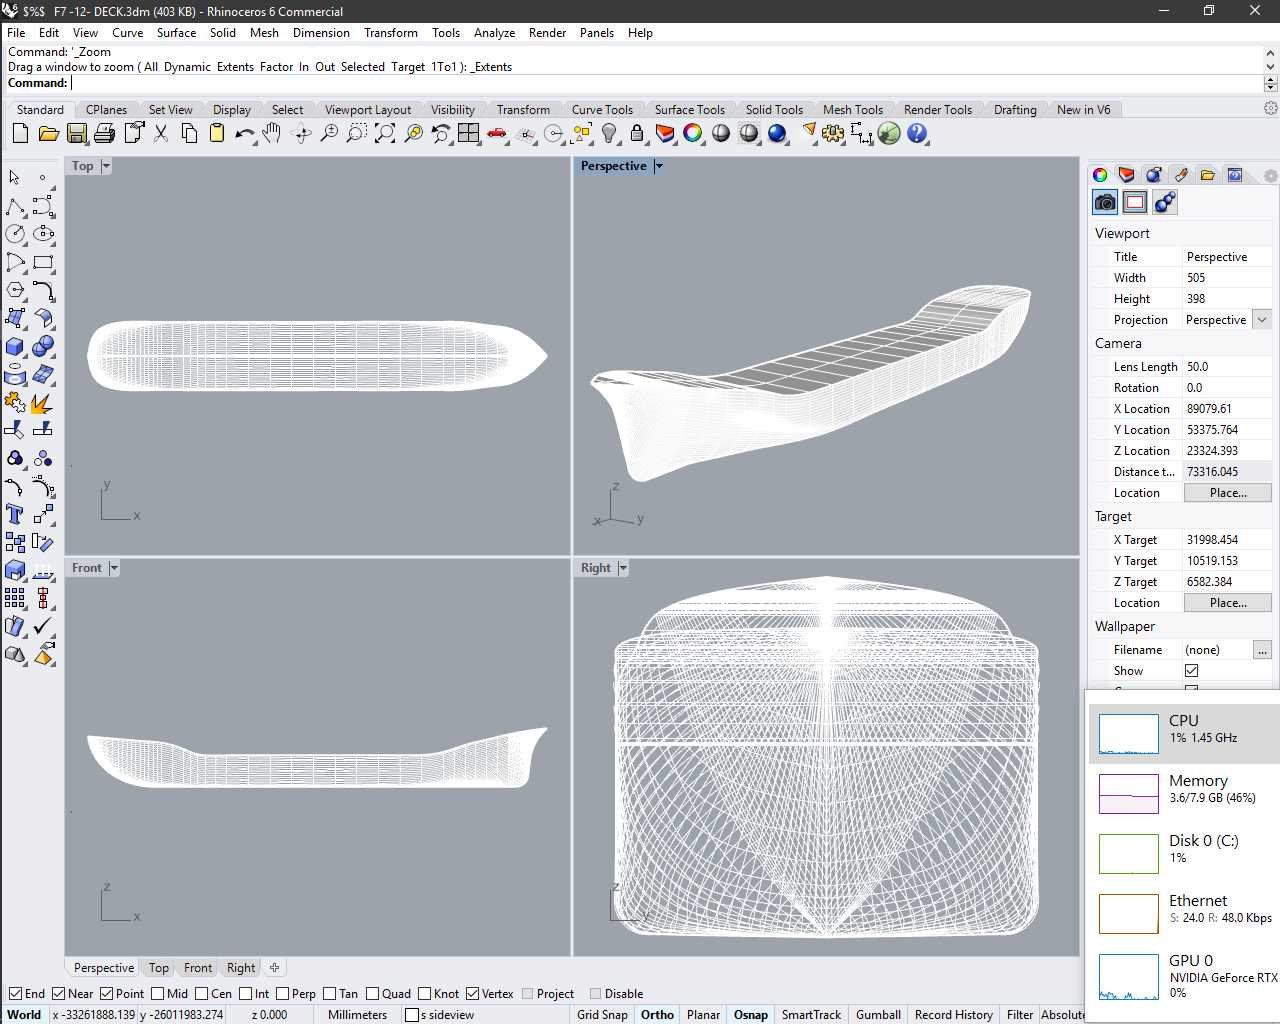Click the wallpaper Filename browse button

[1263, 650]
